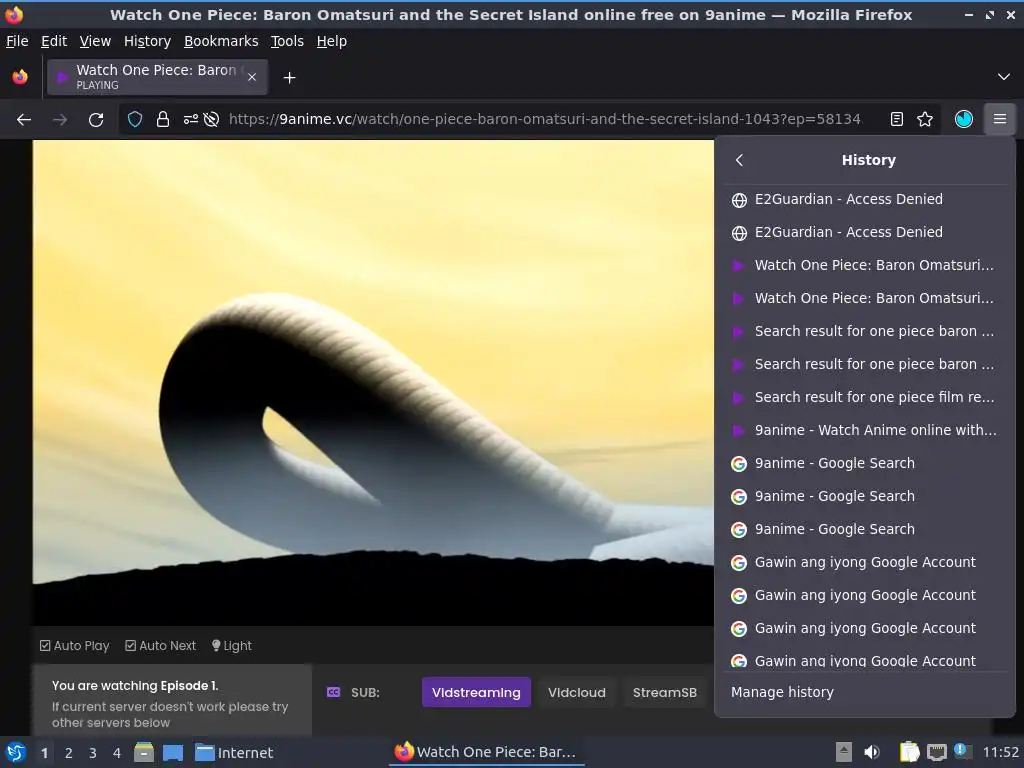Open the Tools menu

pos(287,41)
